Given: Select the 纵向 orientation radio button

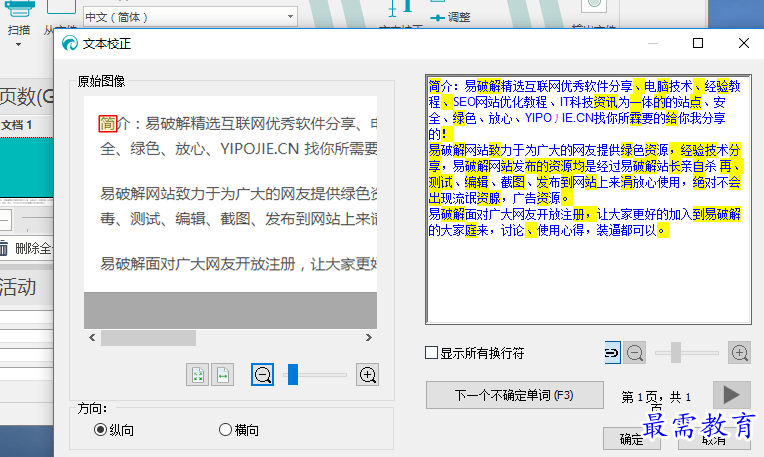Looking at the screenshot, I should tap(100, 430).
